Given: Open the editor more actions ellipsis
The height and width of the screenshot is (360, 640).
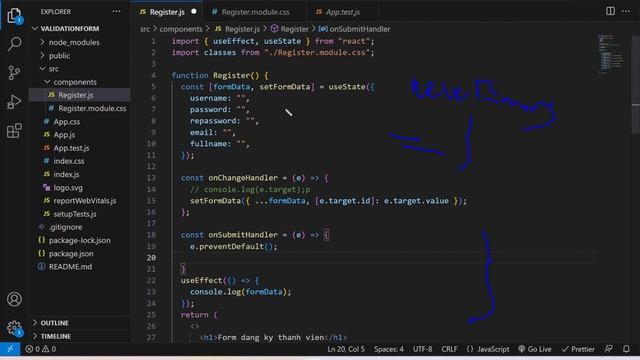Looking at the screenshot, I should (626, 11).
